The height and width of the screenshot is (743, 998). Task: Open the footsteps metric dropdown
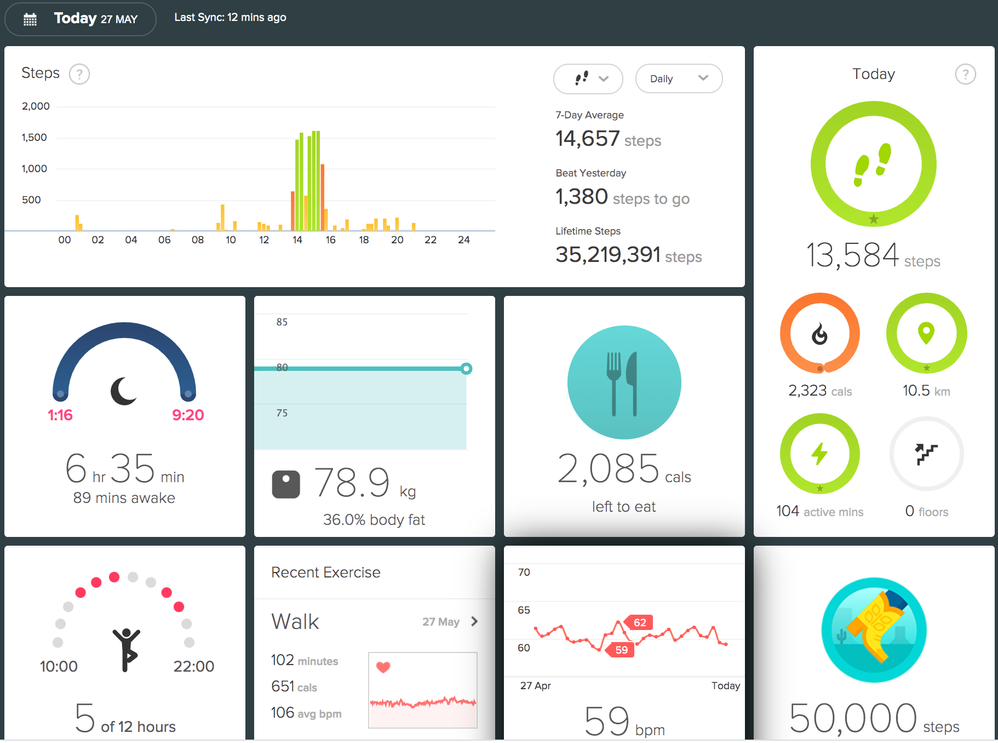coord(588,79)
